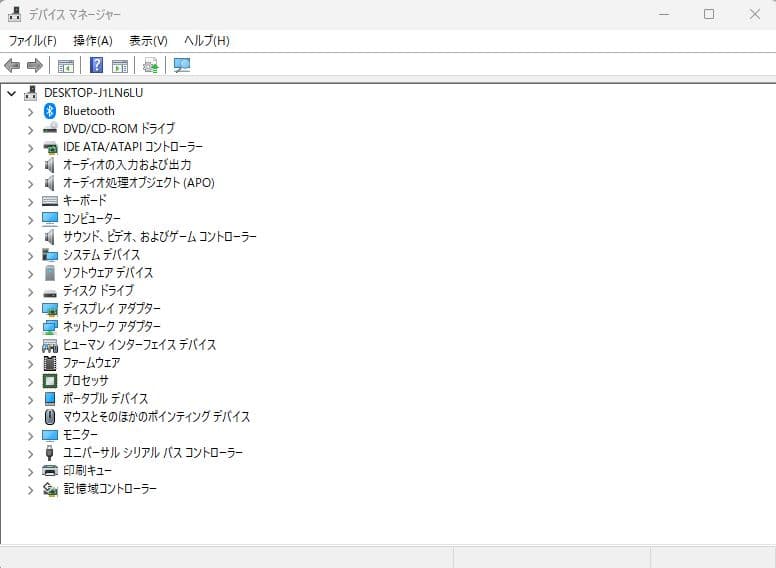Screen dimensions: 776x568
Task: Click the ファームウェア chip icon
Action: point(50,363)
